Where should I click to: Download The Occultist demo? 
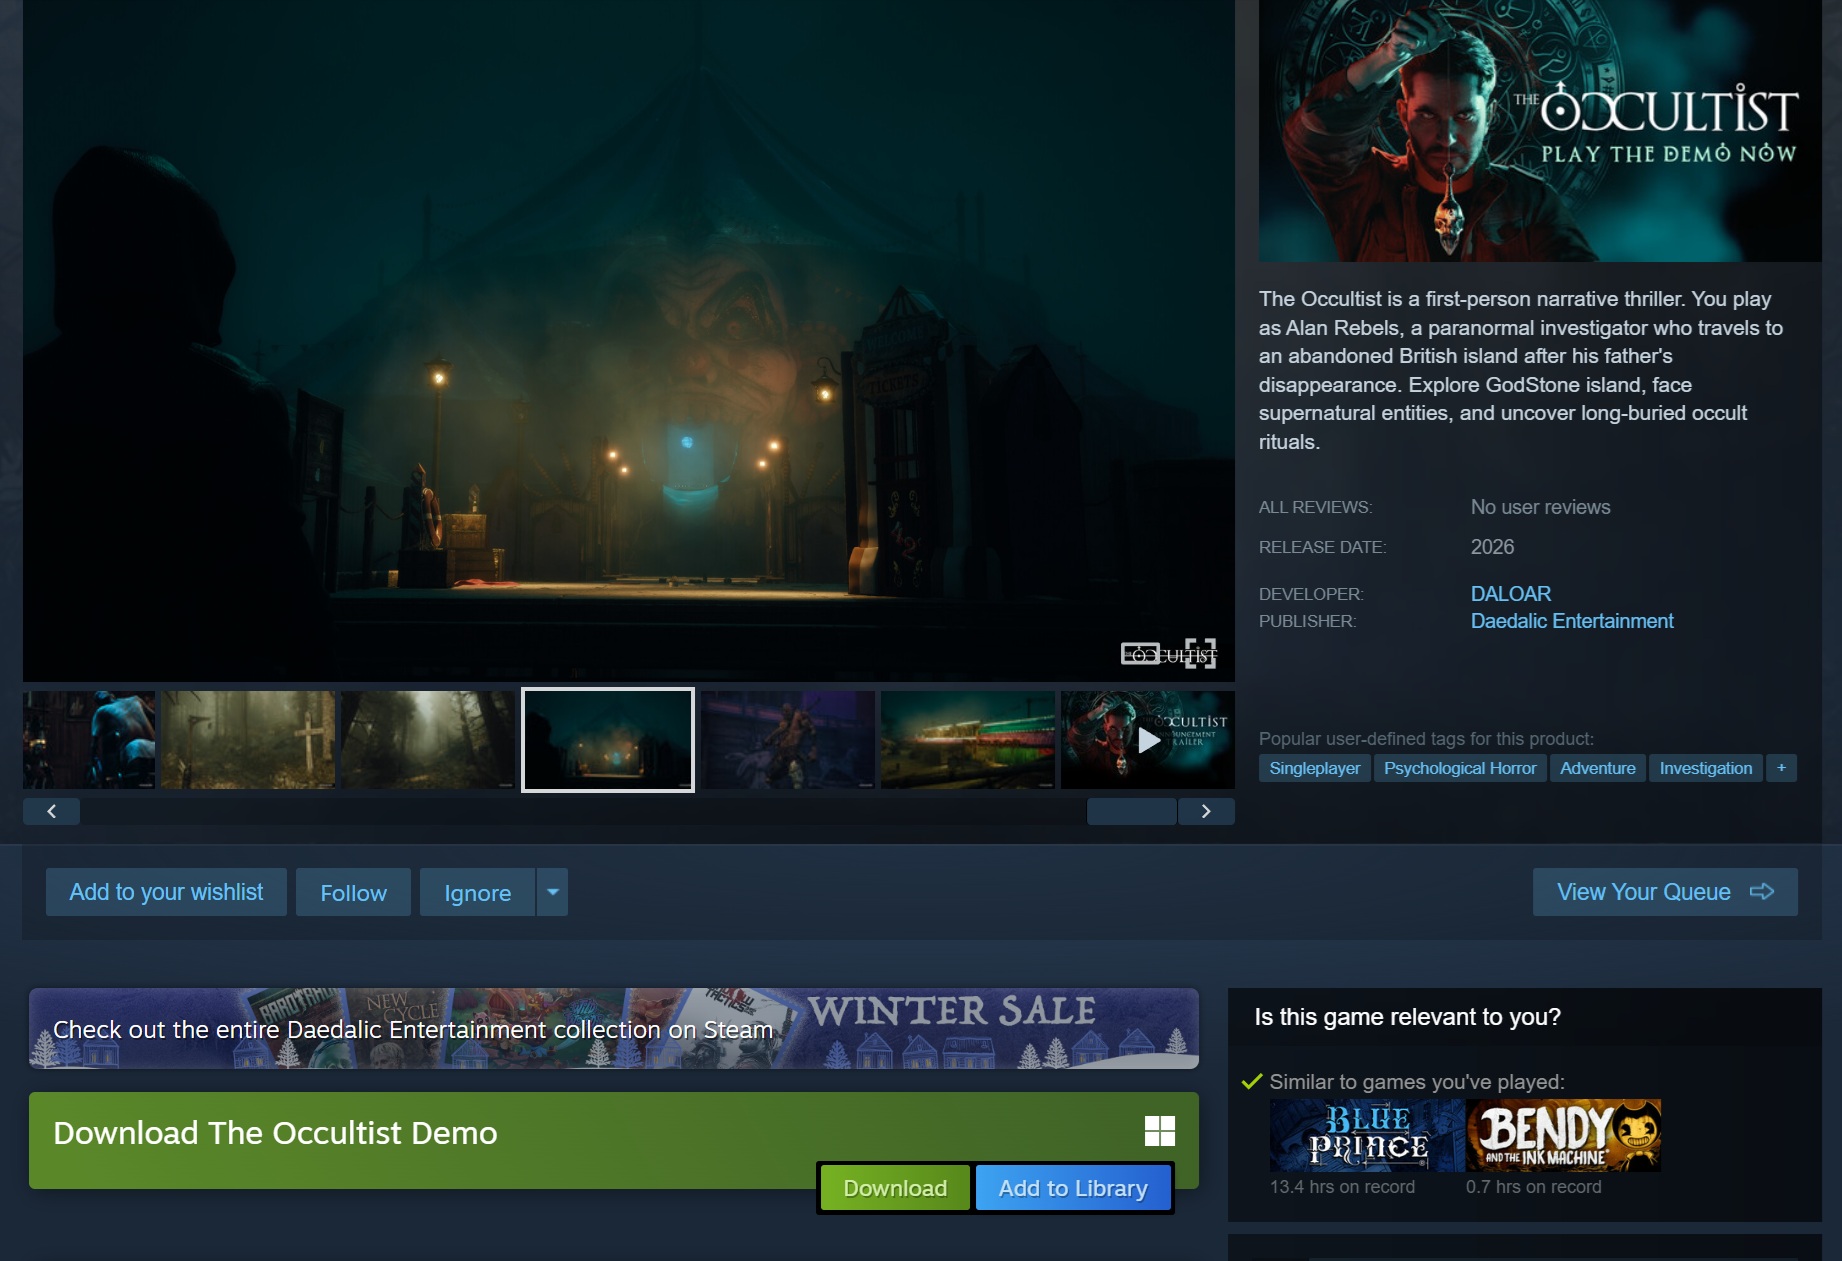[895, 1188]
